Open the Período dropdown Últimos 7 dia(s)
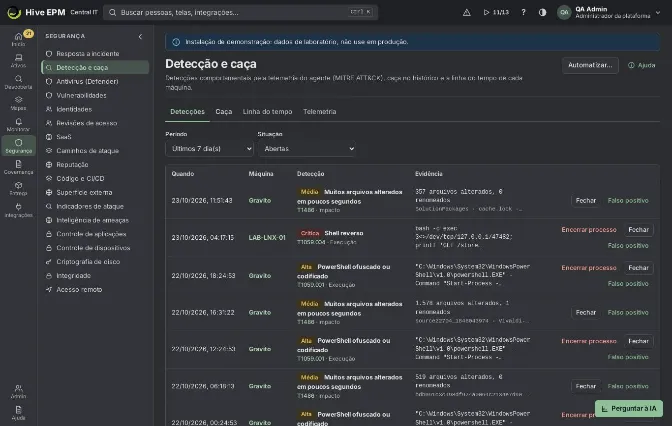Screen dimensions: 672x426 209,149
